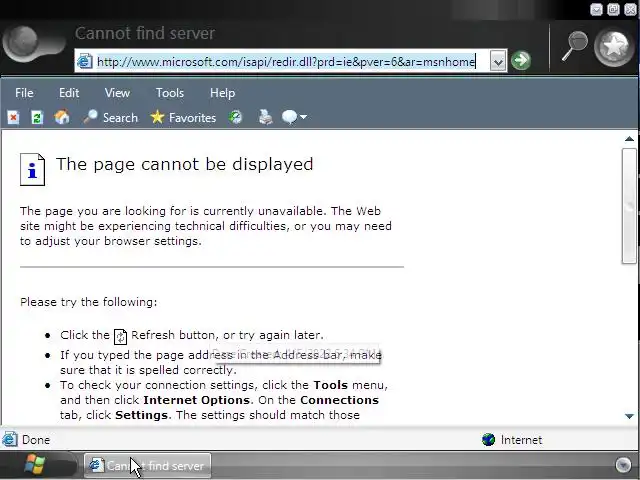Screen dimensions: 640x480
Task: Open the Messenger speech bubble icon
Action: [x=289, y=118]
